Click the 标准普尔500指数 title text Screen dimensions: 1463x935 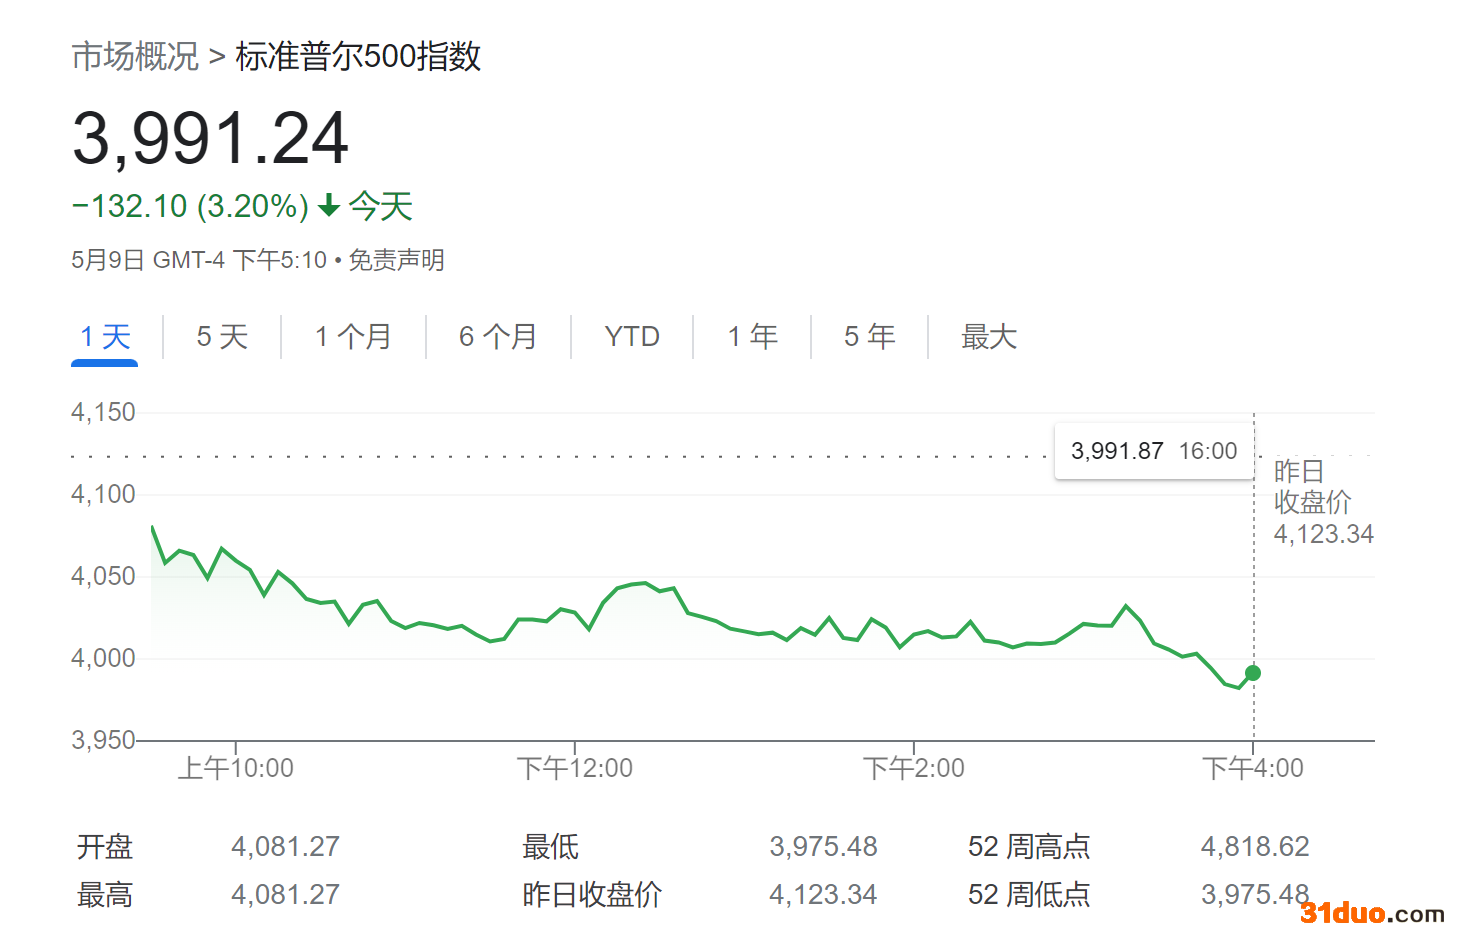coord(358,56)
